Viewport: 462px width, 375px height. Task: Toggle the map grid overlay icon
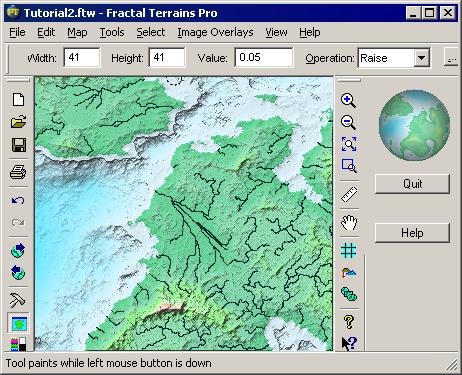tap(349, 251)
